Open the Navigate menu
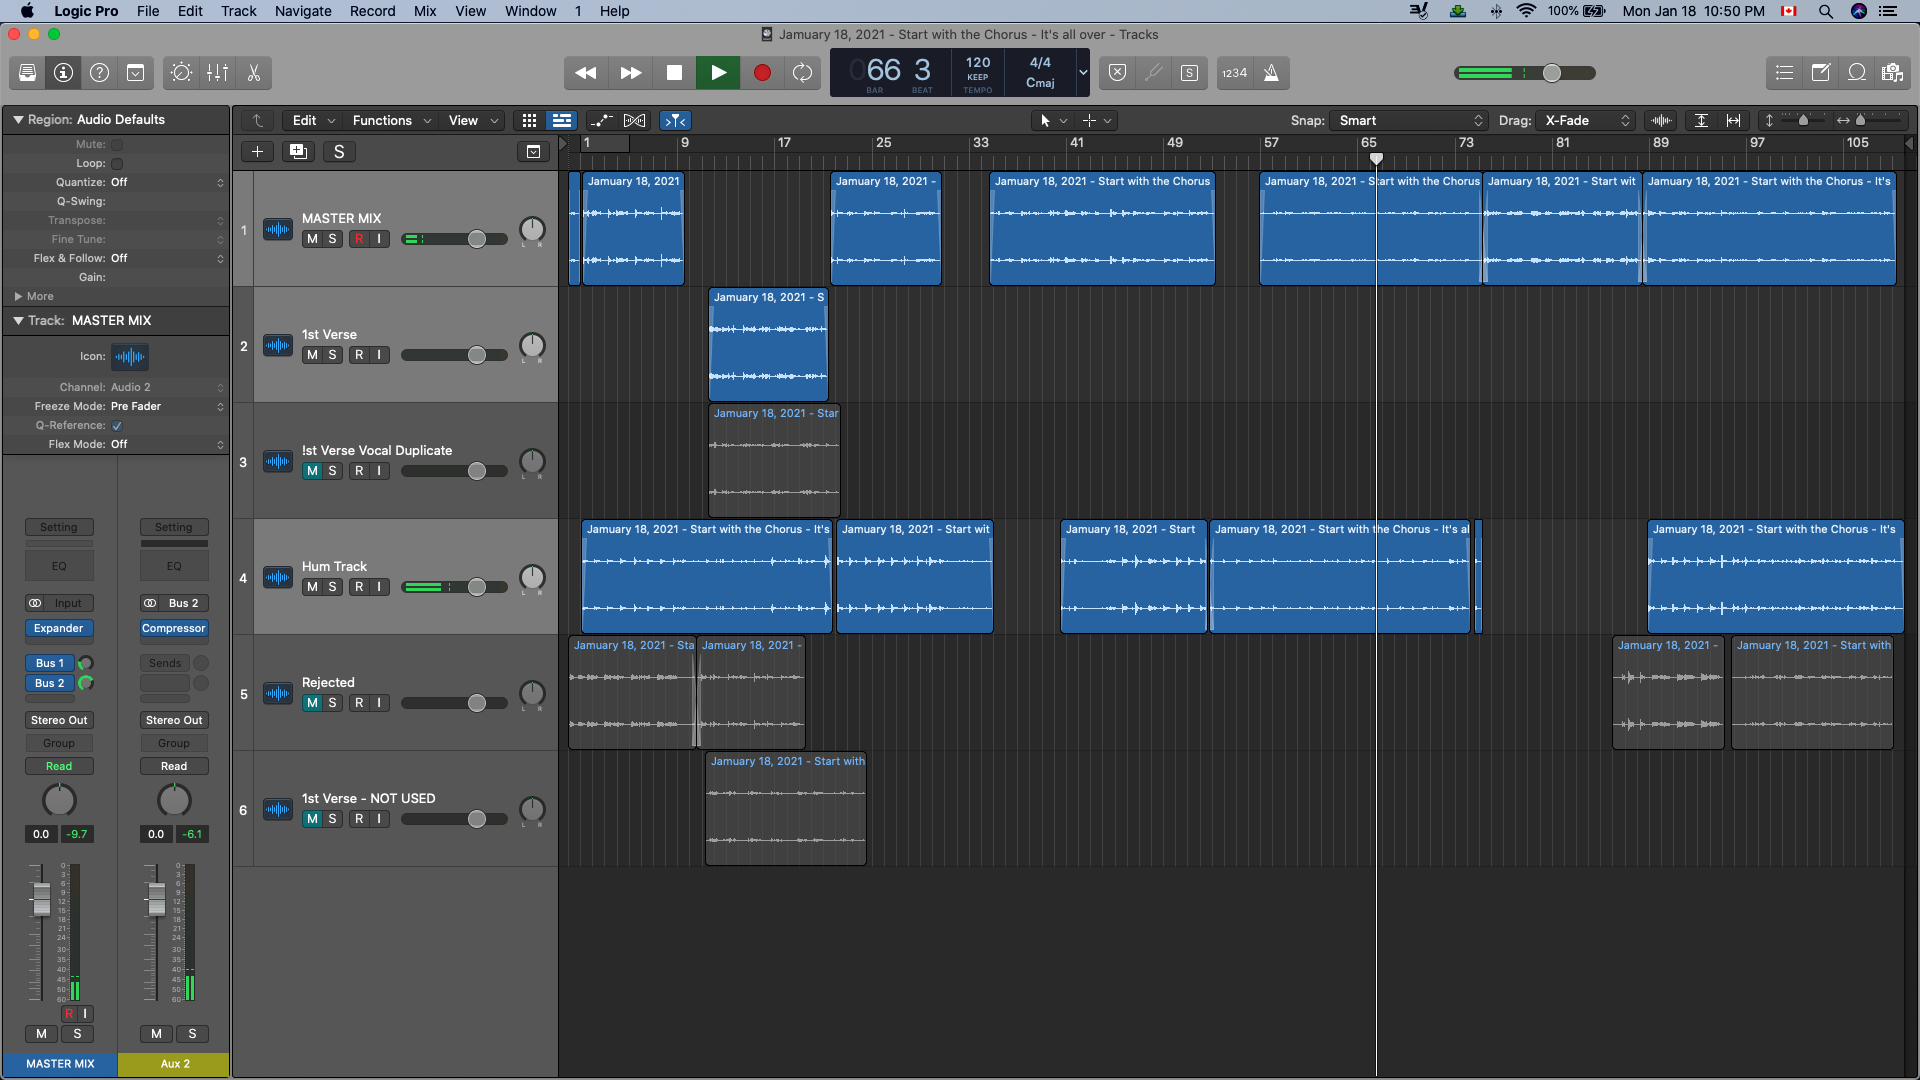 (303, 11)
